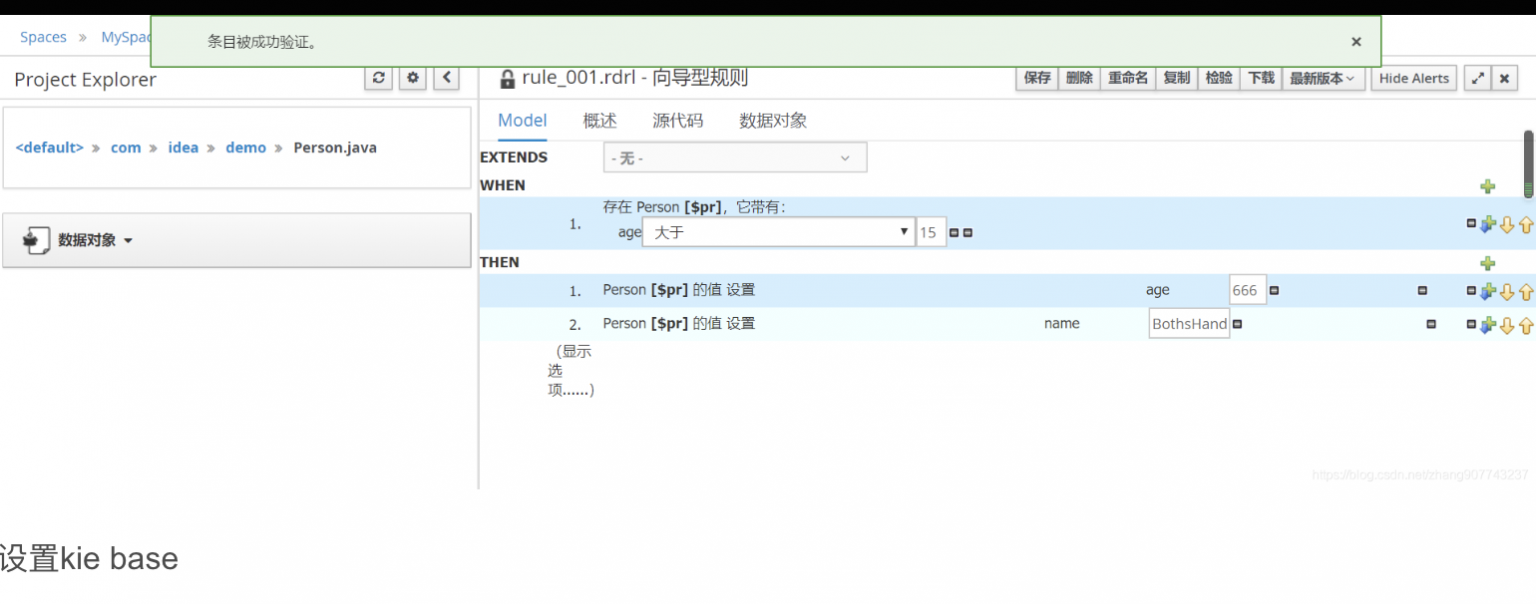Viewport: 1536px width, 604px height.
Task: Collapse the Project Explorer panel
Action: 446,78
